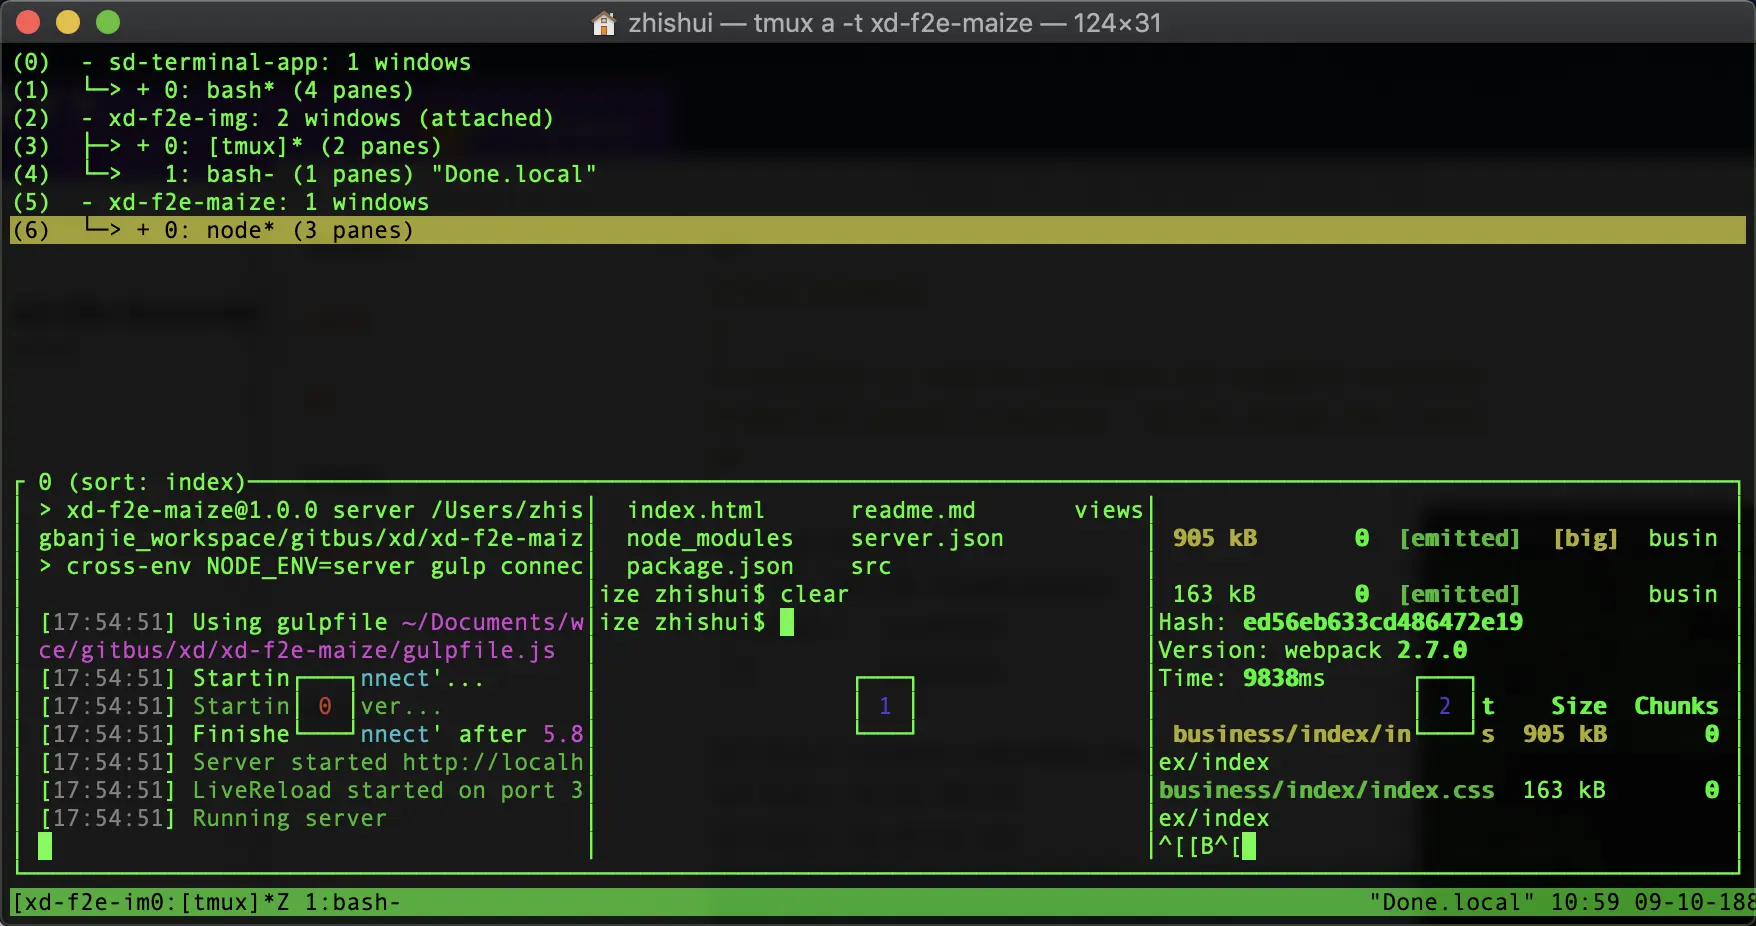Click the "[big]" flag text
1756x926 pixels.
click(1585, 538)
